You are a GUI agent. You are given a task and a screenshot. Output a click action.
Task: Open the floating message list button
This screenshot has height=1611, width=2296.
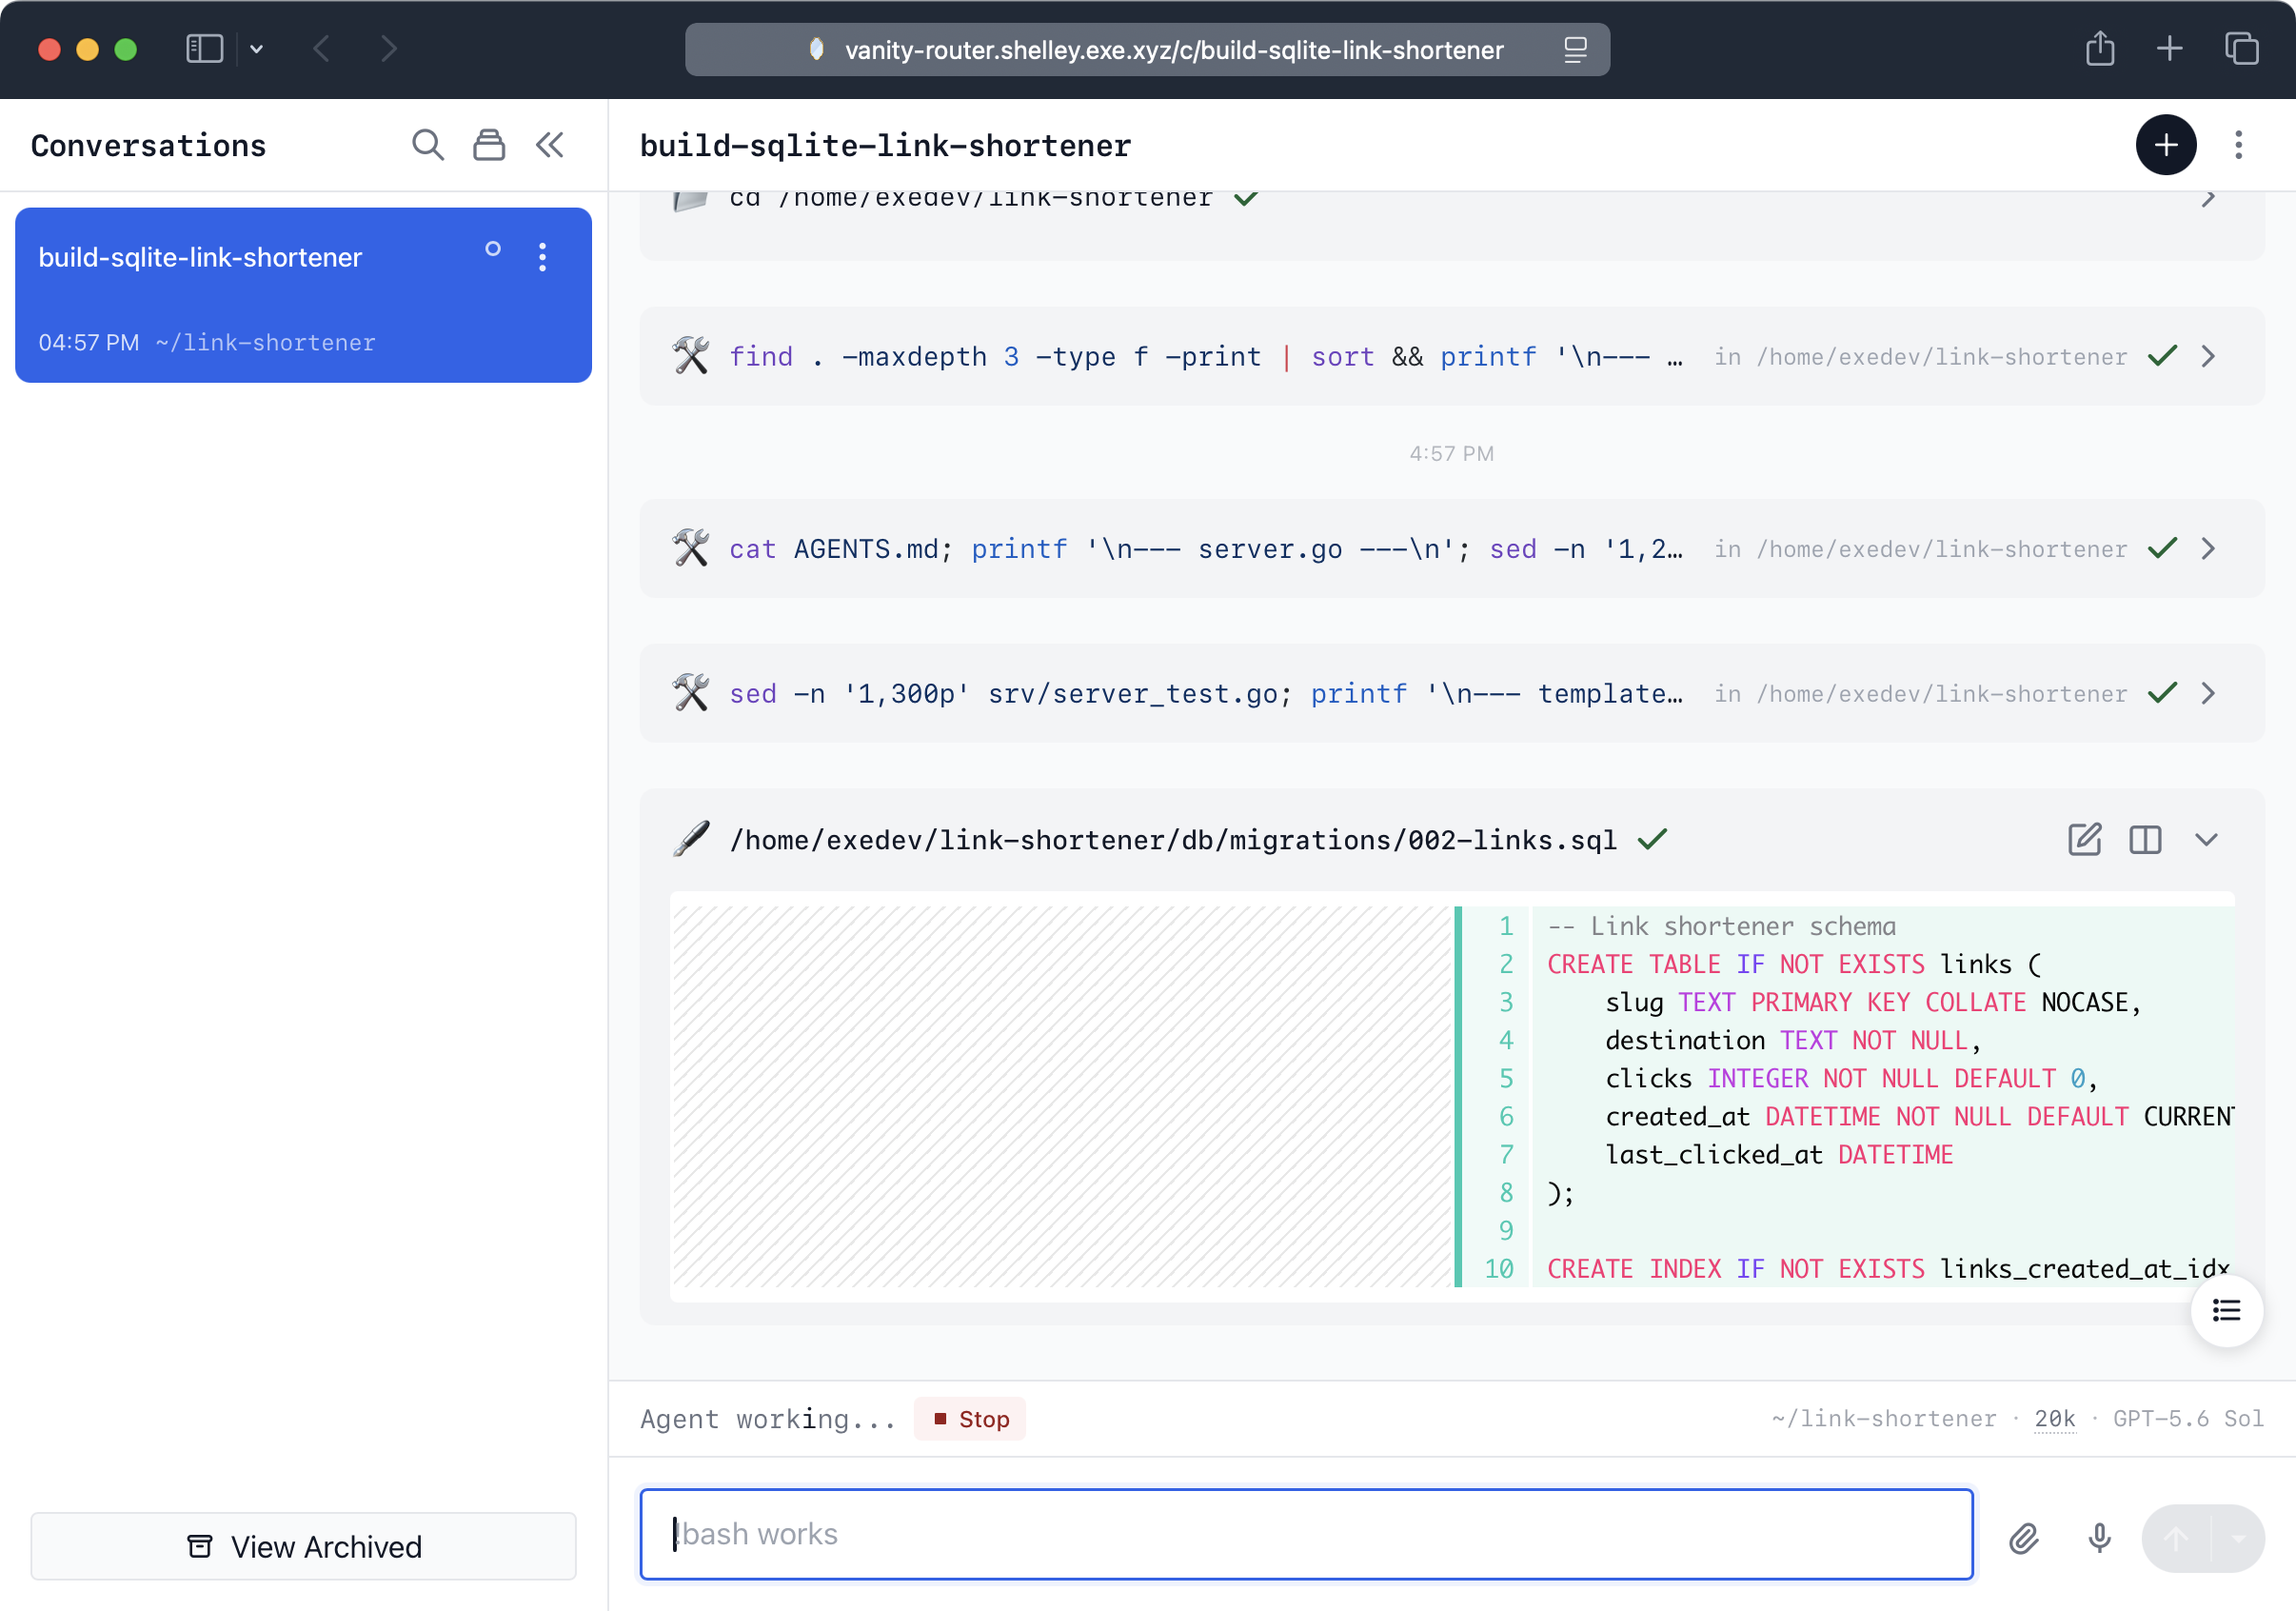click(2226, 1310)
